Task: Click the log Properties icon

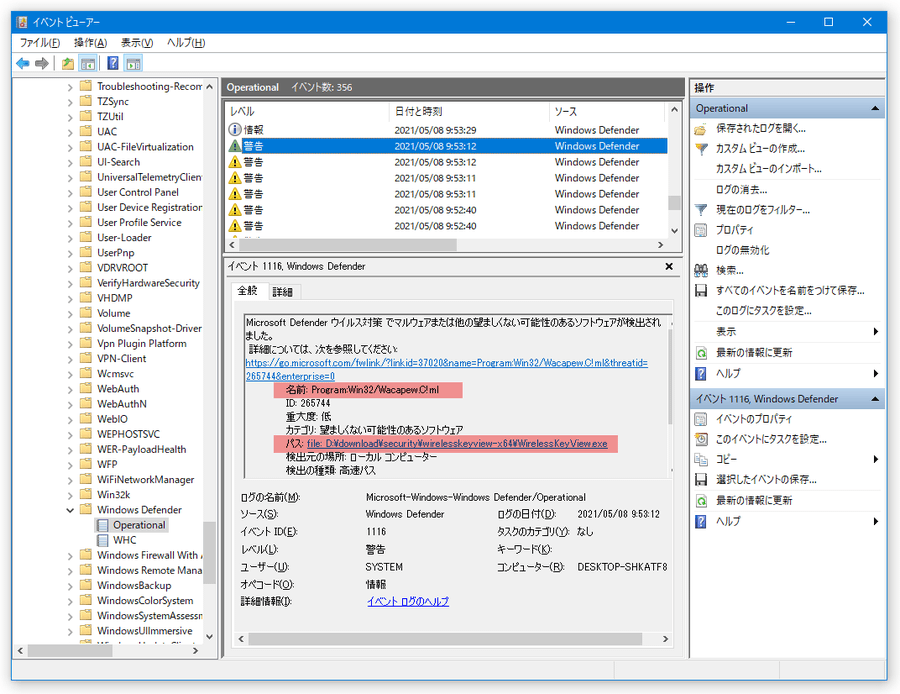Action: [701, 230]
